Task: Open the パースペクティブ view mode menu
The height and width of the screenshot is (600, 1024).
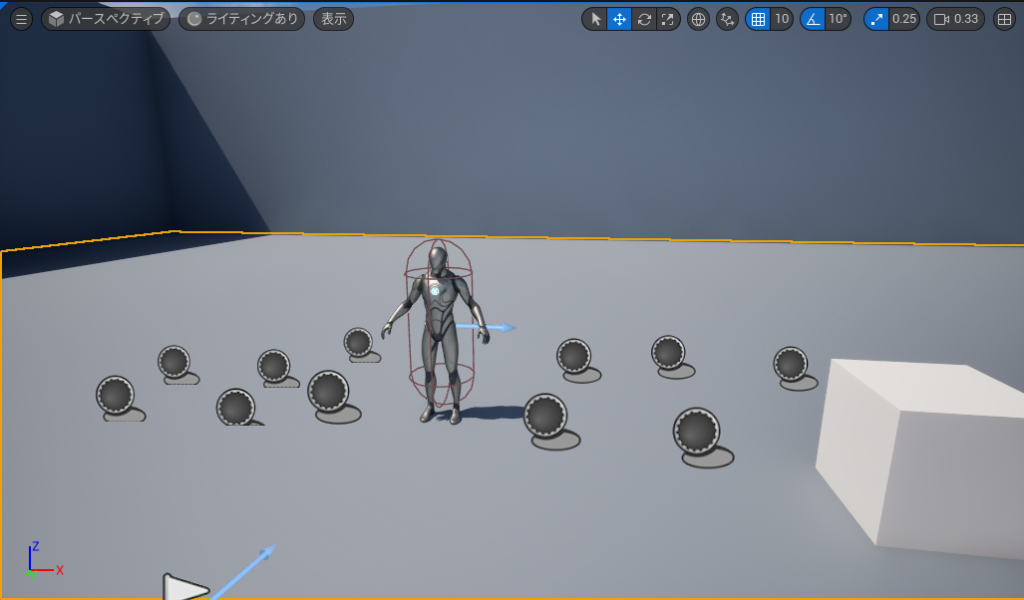Action: (x=106, y=19)
